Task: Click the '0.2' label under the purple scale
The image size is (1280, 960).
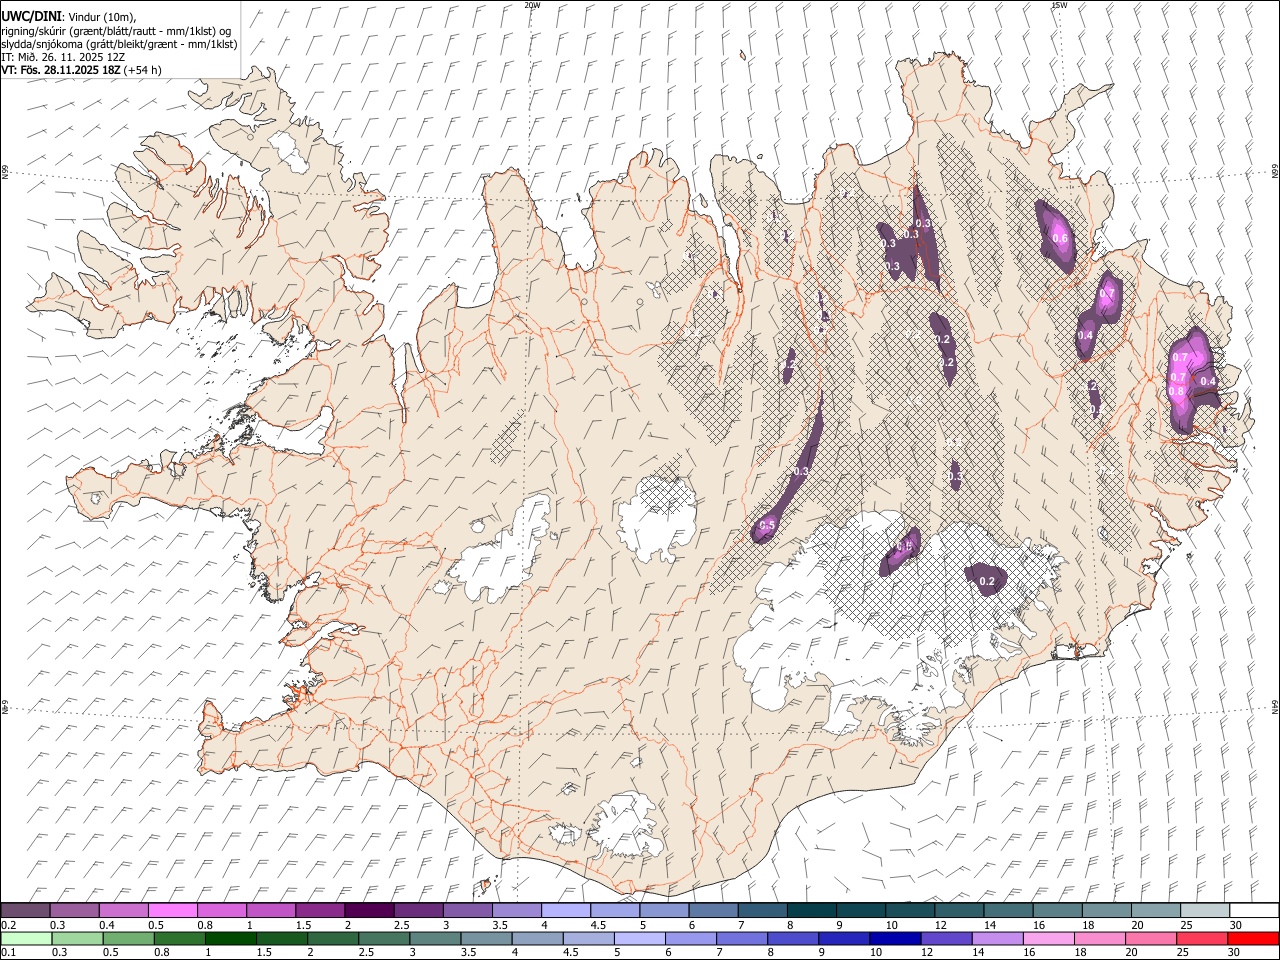Action: pos(8,924)
